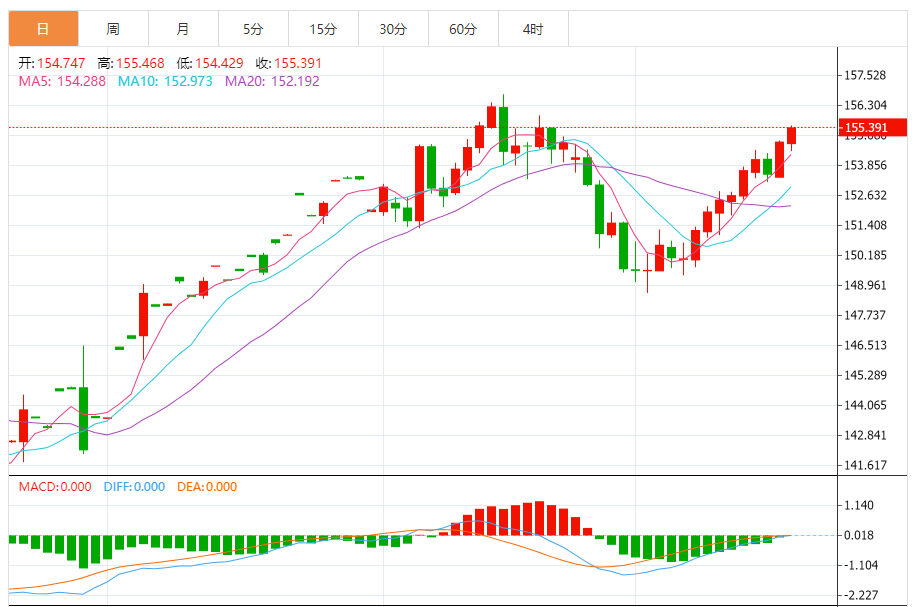Image resolution: width=913 pixels, height=607 pixels.
Task: Click the 141.617 price axis label
Action: (865, 465)
